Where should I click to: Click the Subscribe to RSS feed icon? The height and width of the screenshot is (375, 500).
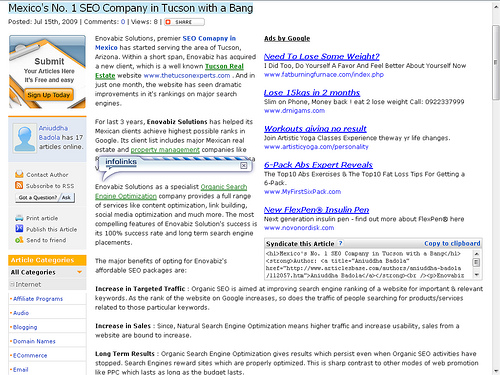coord(19,185)
